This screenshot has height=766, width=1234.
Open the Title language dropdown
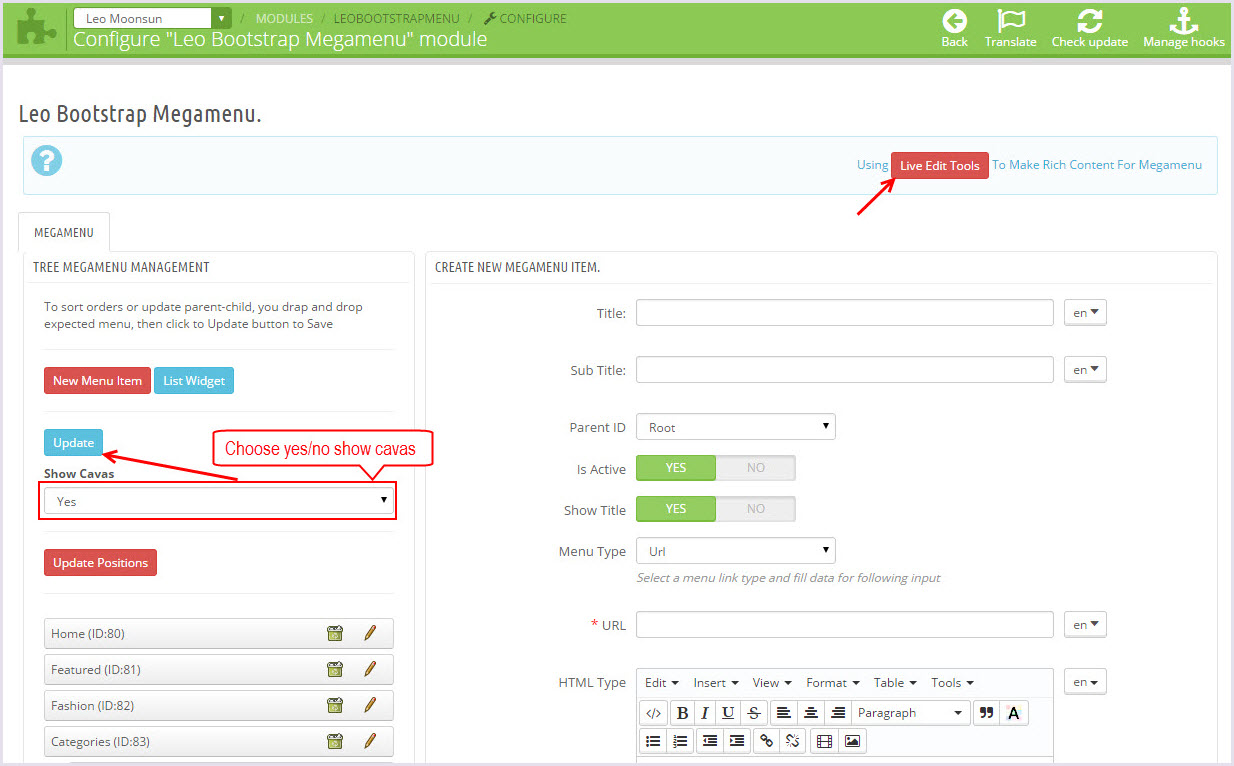coord(1085,313)
